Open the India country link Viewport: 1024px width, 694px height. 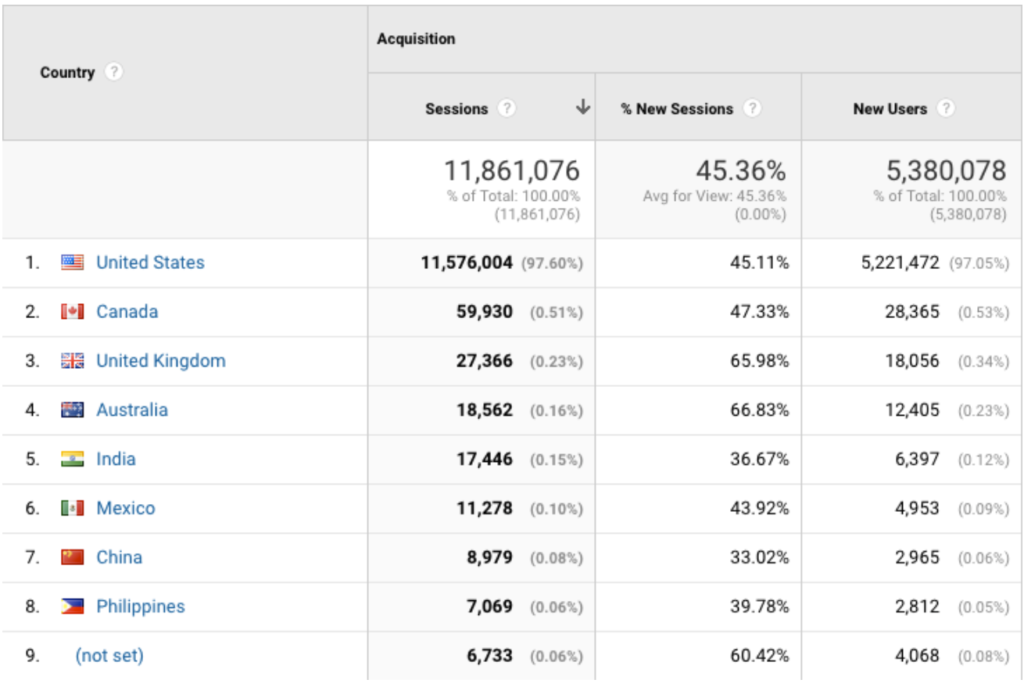click(116, 459)
